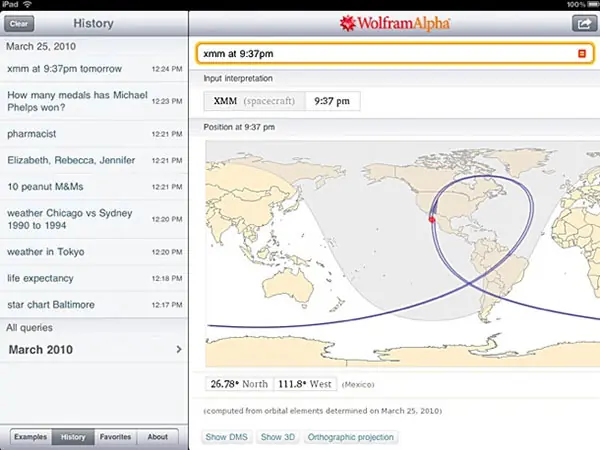Clear the history list
The image size is (600, 450).
point(19,24)
